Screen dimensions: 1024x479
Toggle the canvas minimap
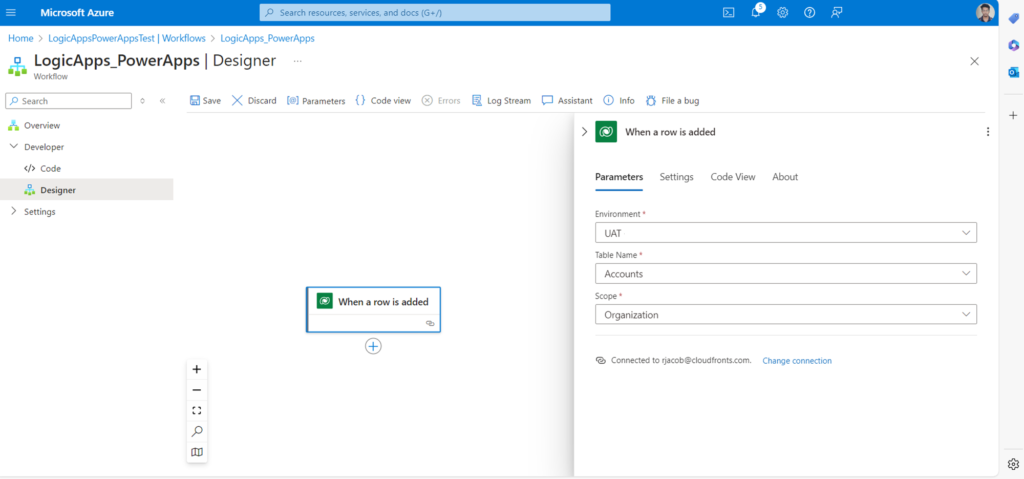coord(197,452)
